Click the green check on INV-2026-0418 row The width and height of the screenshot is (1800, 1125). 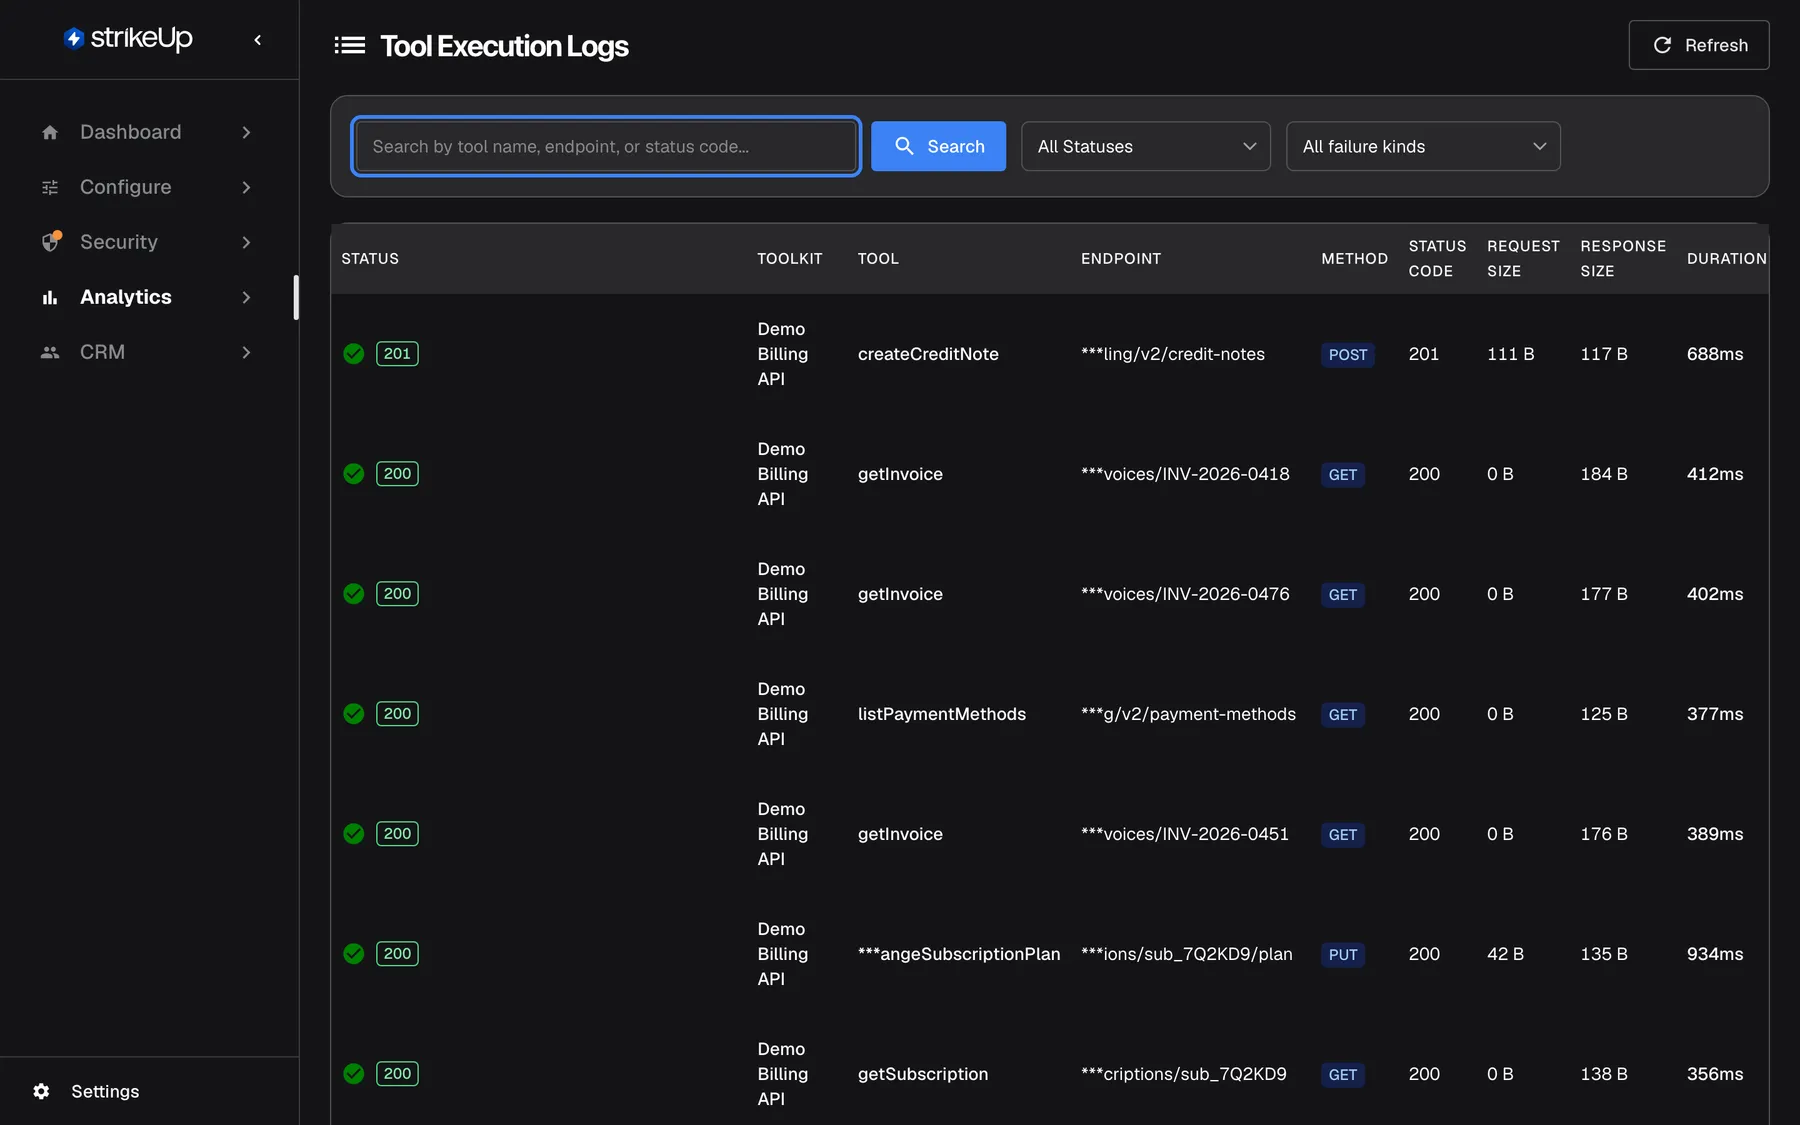[x=353, y=473]
